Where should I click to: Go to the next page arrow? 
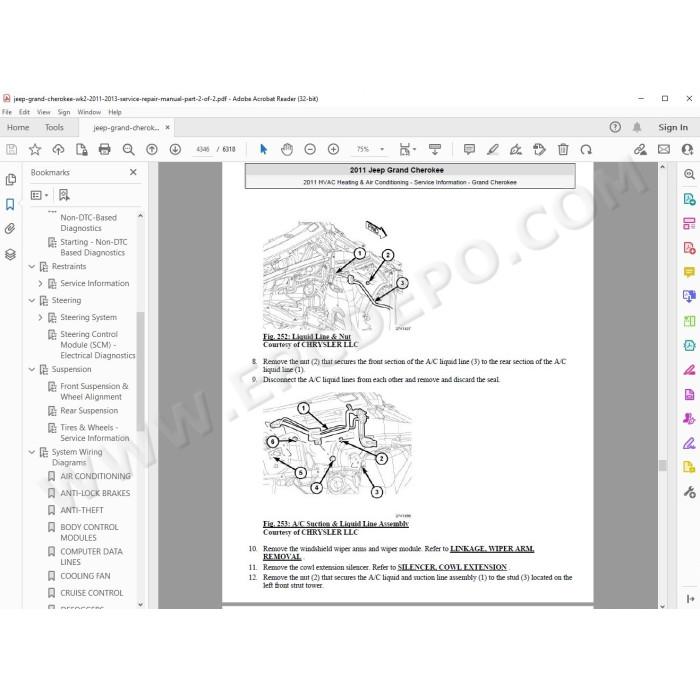175,150
